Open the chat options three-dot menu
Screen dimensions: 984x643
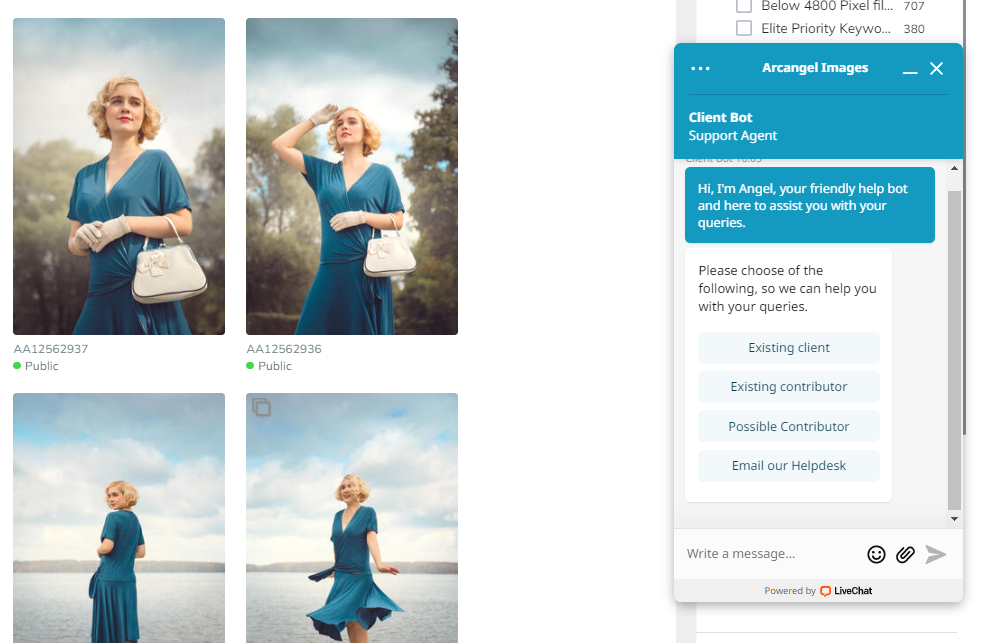click(700, 68)
